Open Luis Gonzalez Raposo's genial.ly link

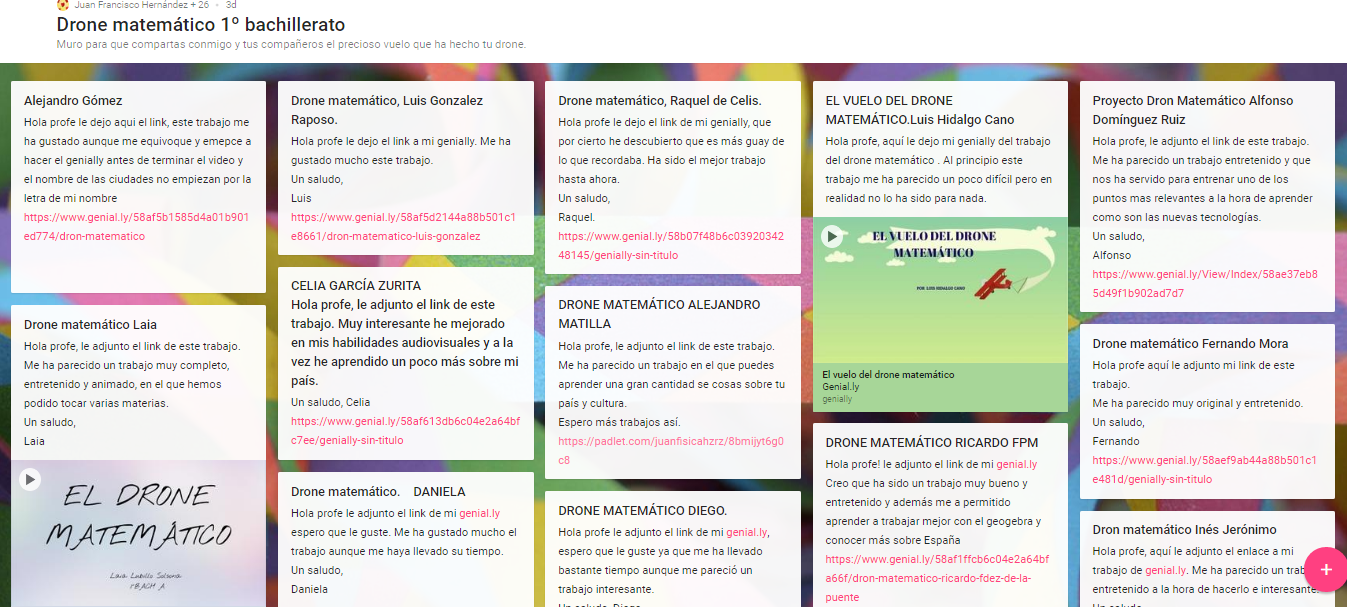tap(404, 227)
